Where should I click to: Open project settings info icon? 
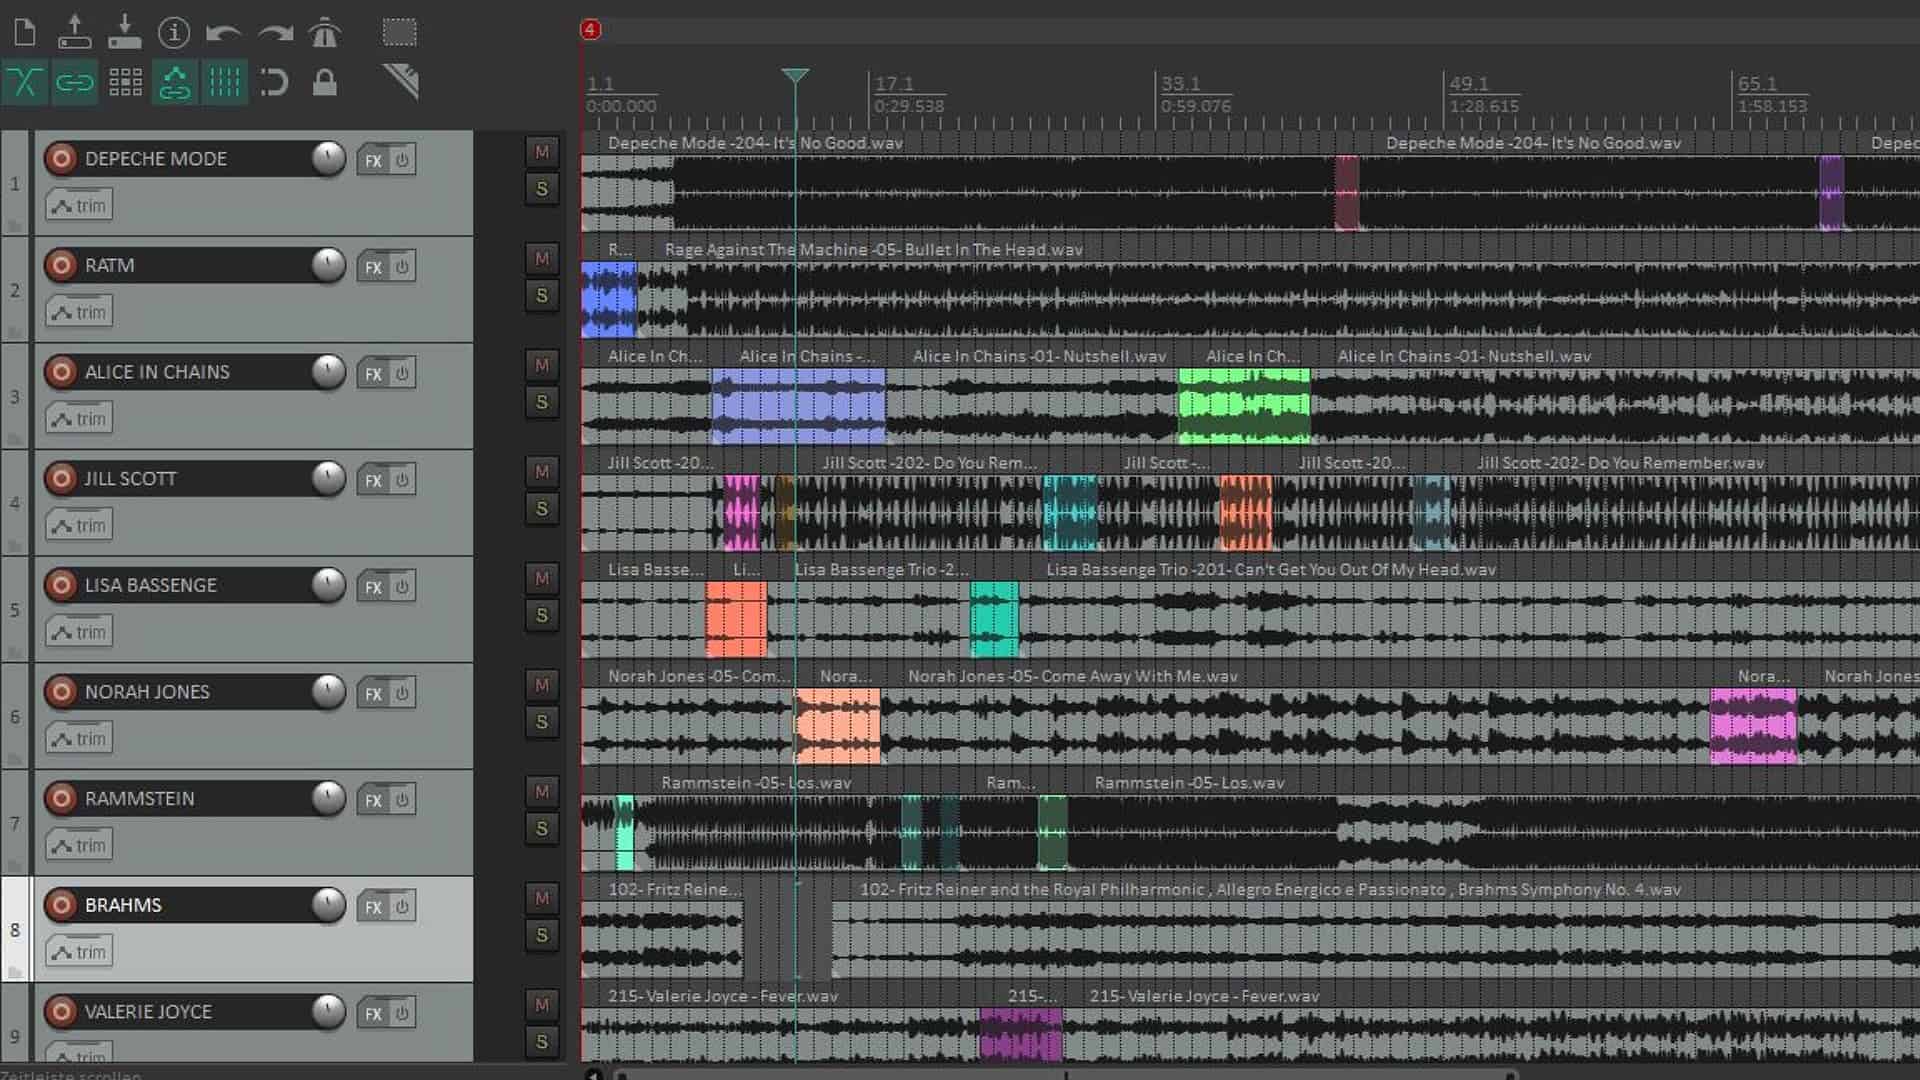click(x=174, y=33)
